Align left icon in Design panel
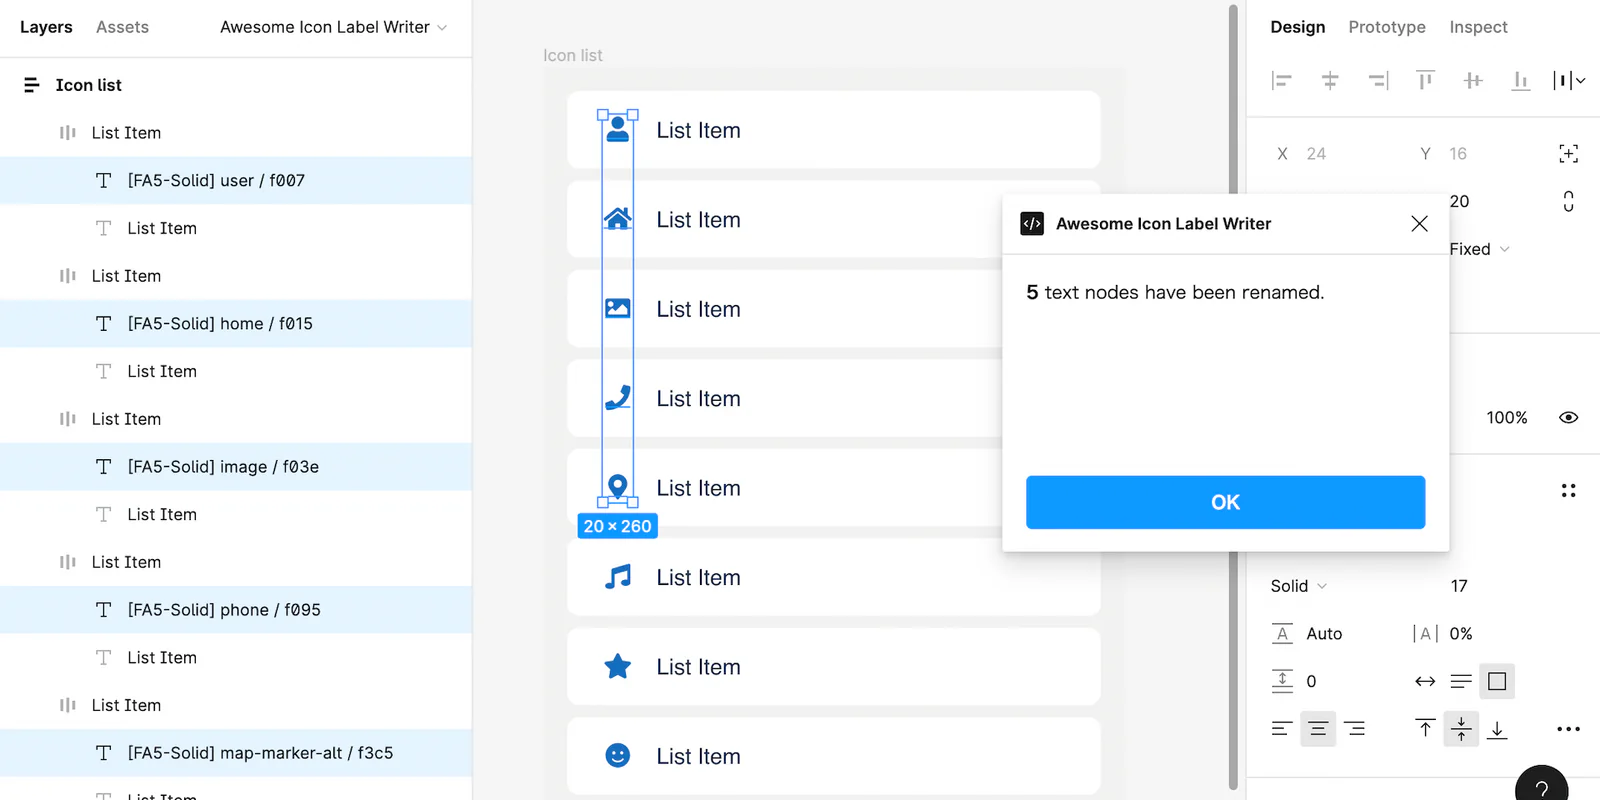The width and height of the screenshot is (1600, 800). (x=1282, y=80)
